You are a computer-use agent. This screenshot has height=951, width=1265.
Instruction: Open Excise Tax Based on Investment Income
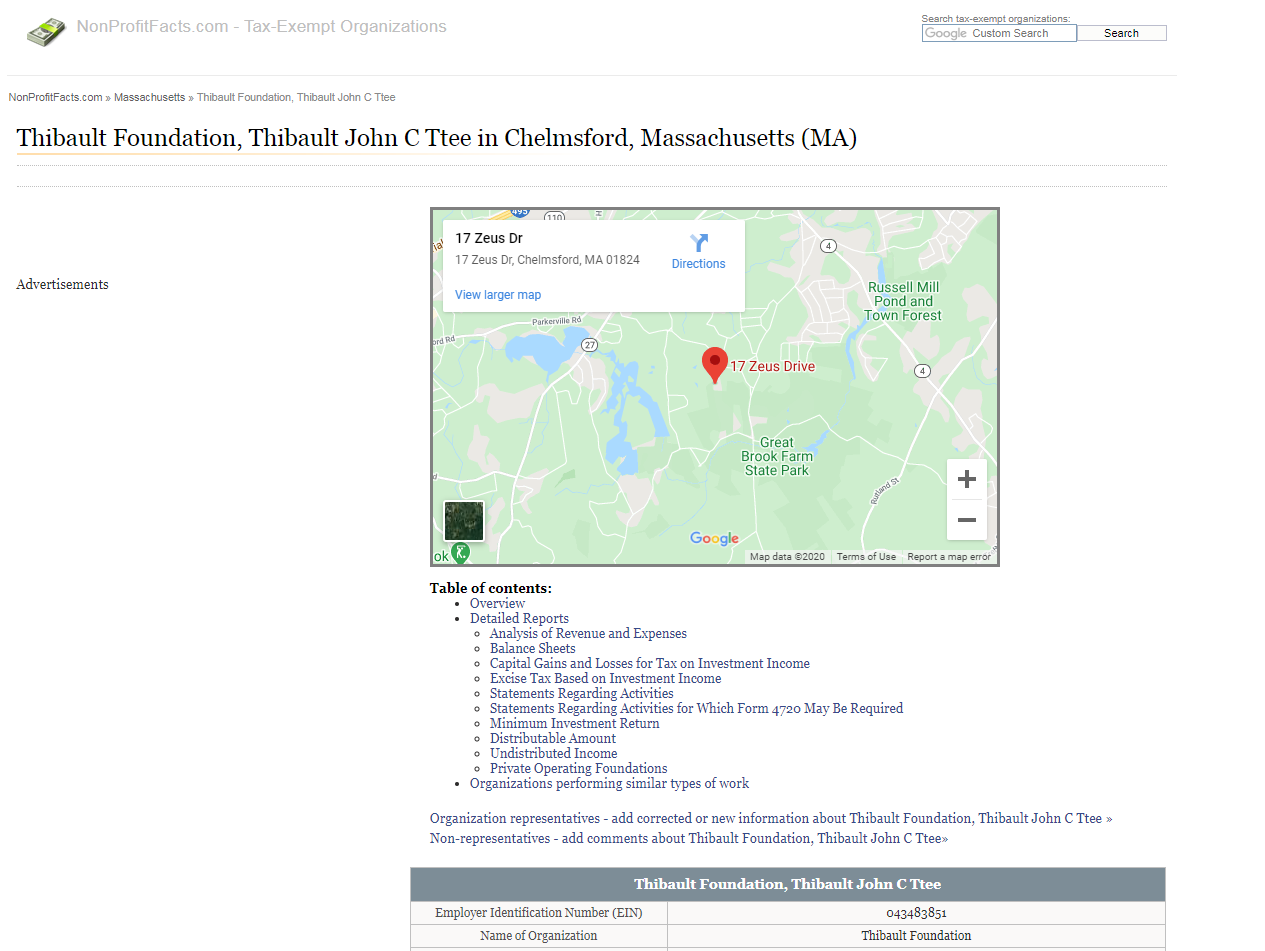(x=605, y=678)
